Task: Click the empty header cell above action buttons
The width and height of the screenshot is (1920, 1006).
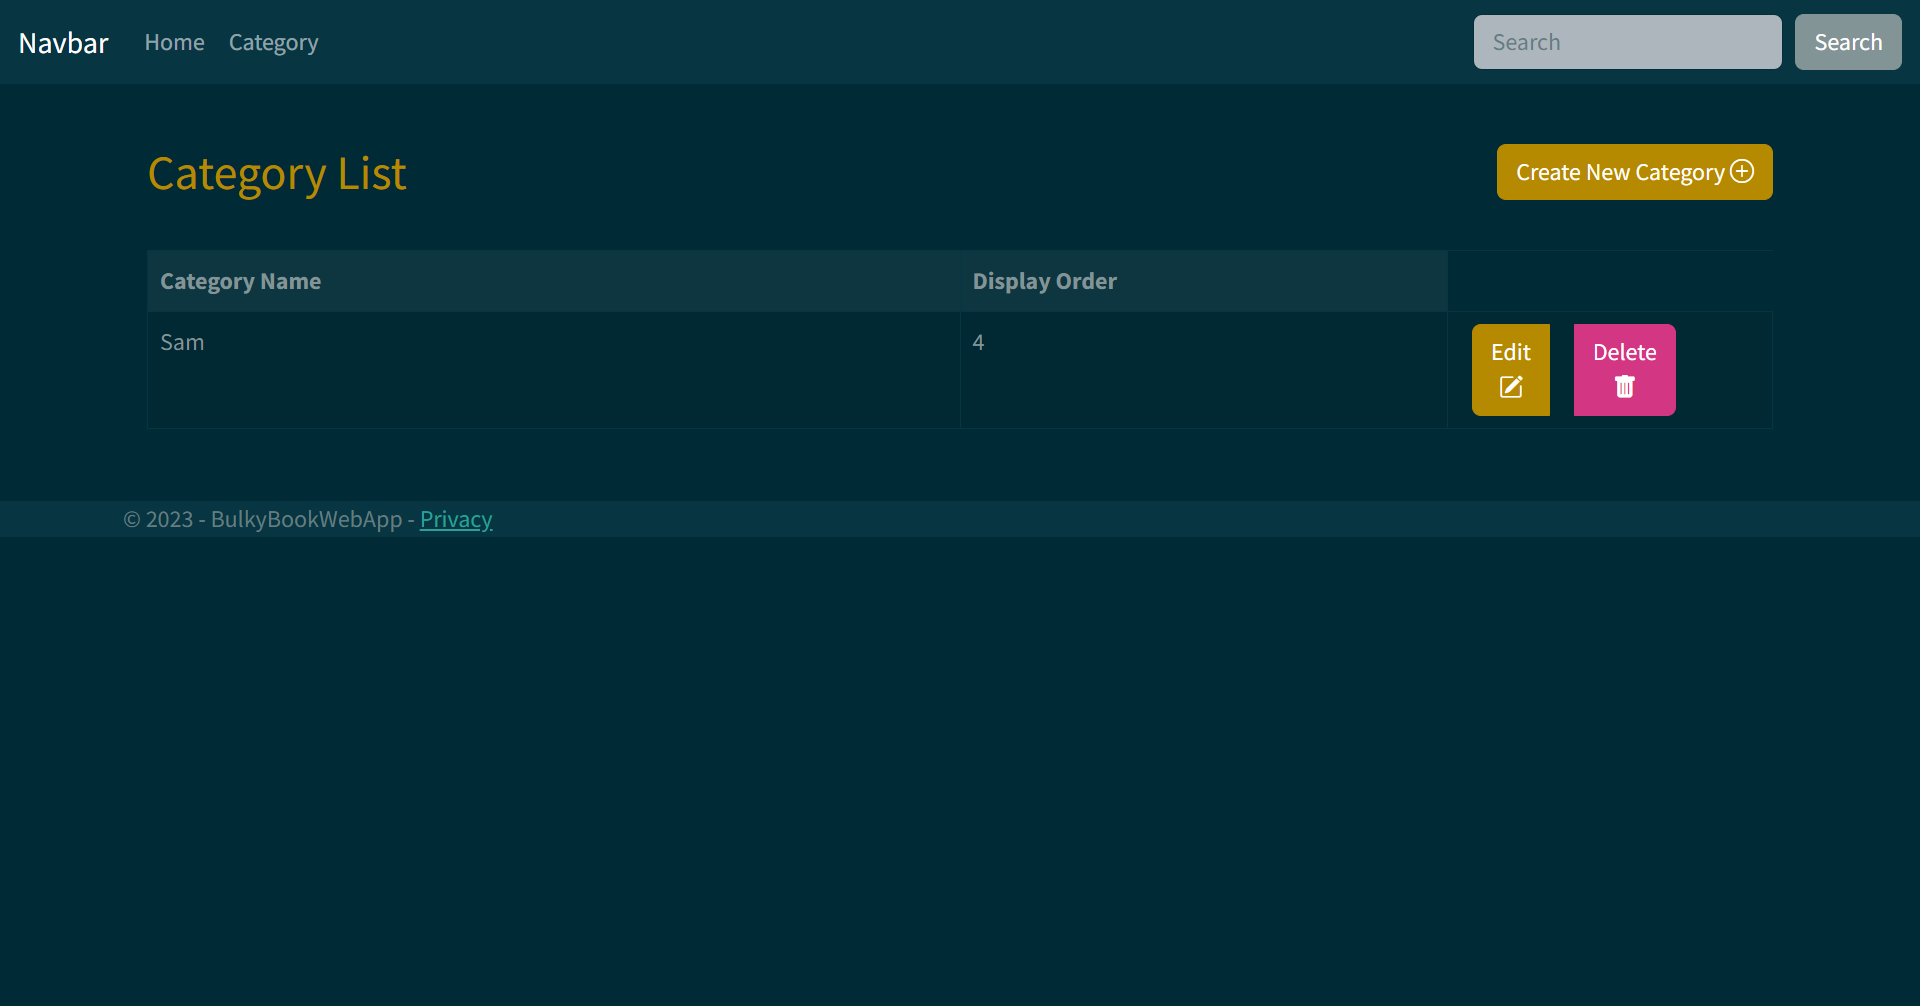Action: [x=1608, y=281]
